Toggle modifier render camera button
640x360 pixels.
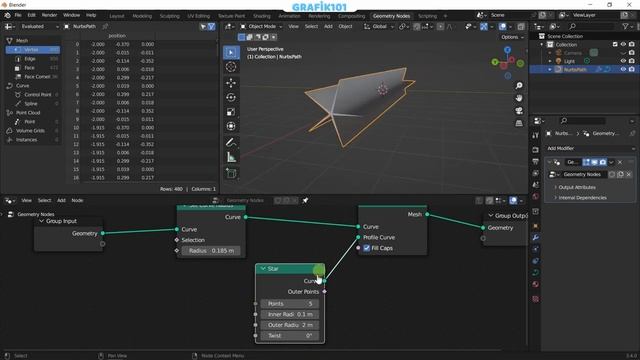[x=602, y=162]
